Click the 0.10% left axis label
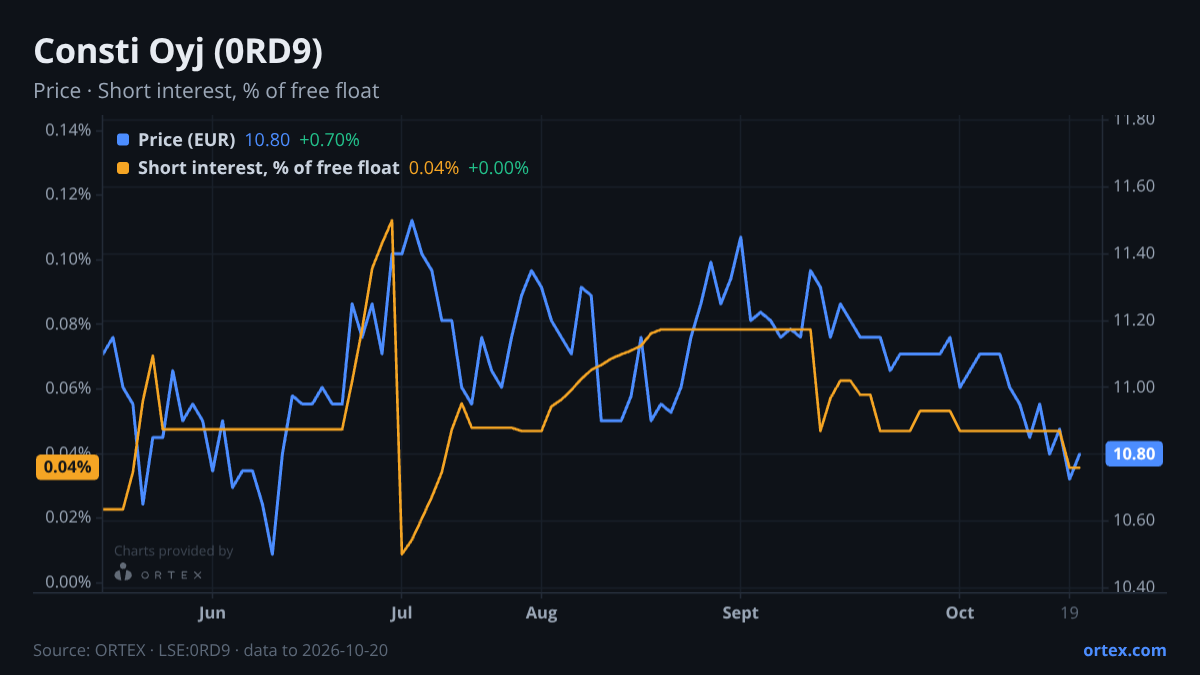The height and width of the screenshot is (675, 1200). 68,259
